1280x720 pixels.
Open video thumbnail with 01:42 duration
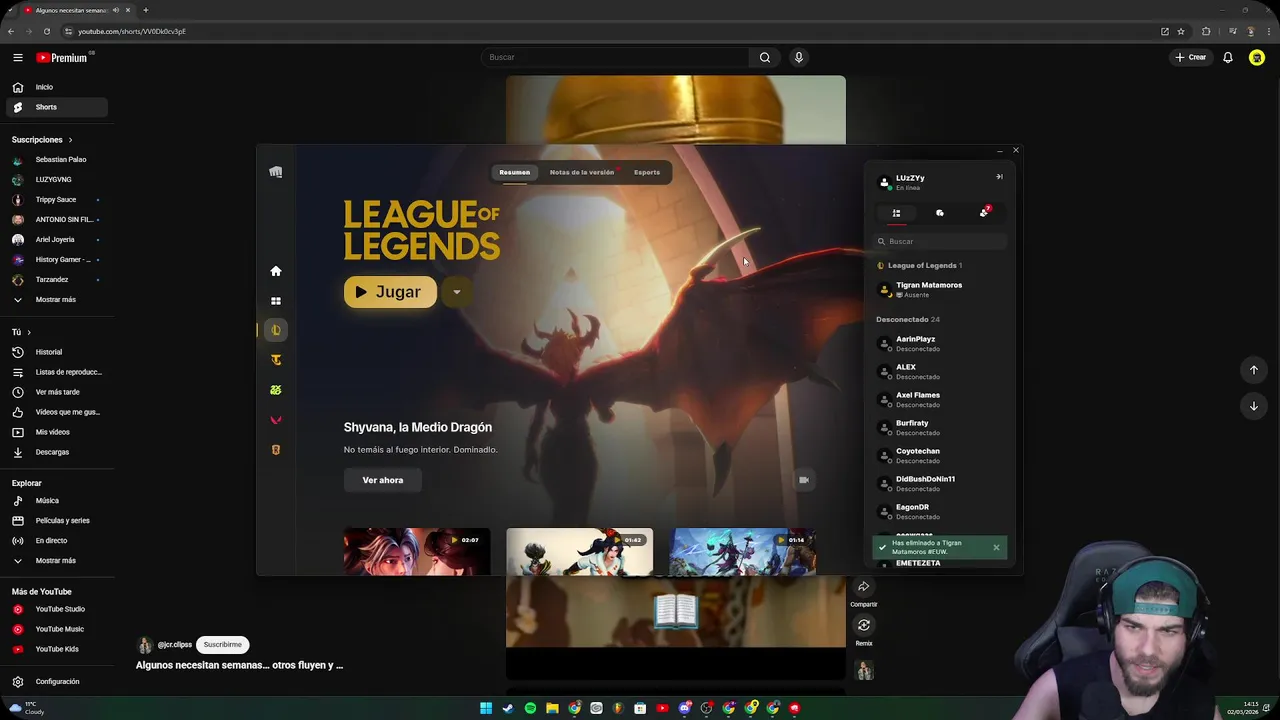[x=580, y=551]
